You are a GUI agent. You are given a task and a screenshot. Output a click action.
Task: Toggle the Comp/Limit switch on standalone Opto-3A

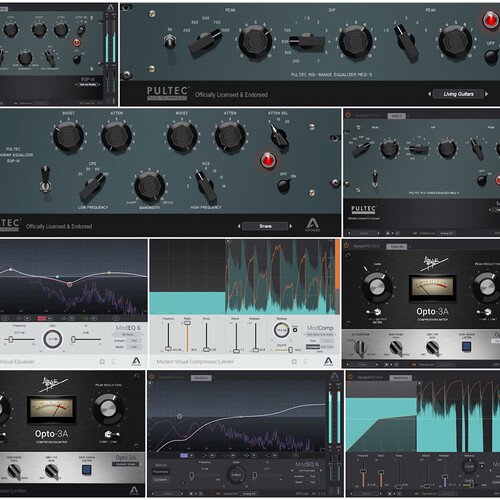click(112, 434)
